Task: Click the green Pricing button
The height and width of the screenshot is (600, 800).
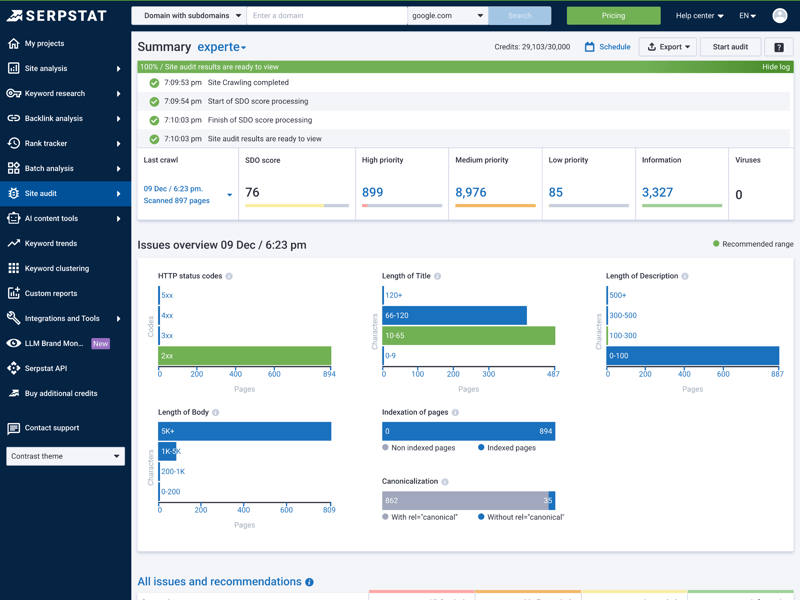Action: tap(613, 16)
